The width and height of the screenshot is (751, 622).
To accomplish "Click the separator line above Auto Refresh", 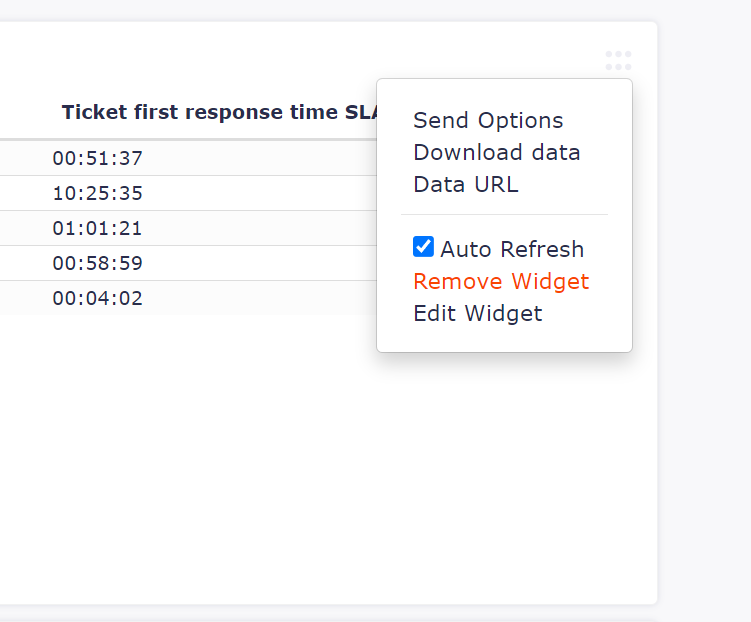I will tap(504, 215).
